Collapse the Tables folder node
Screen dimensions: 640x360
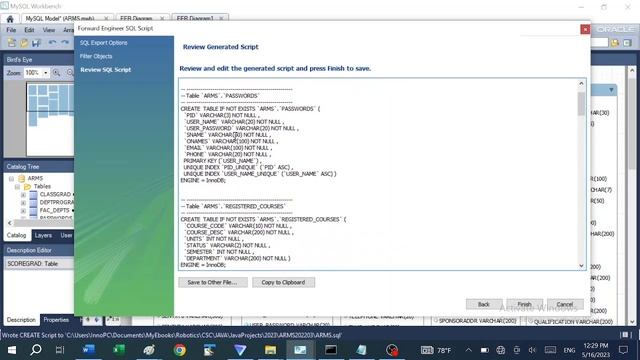pyautogui.click(x=17, y=187)
